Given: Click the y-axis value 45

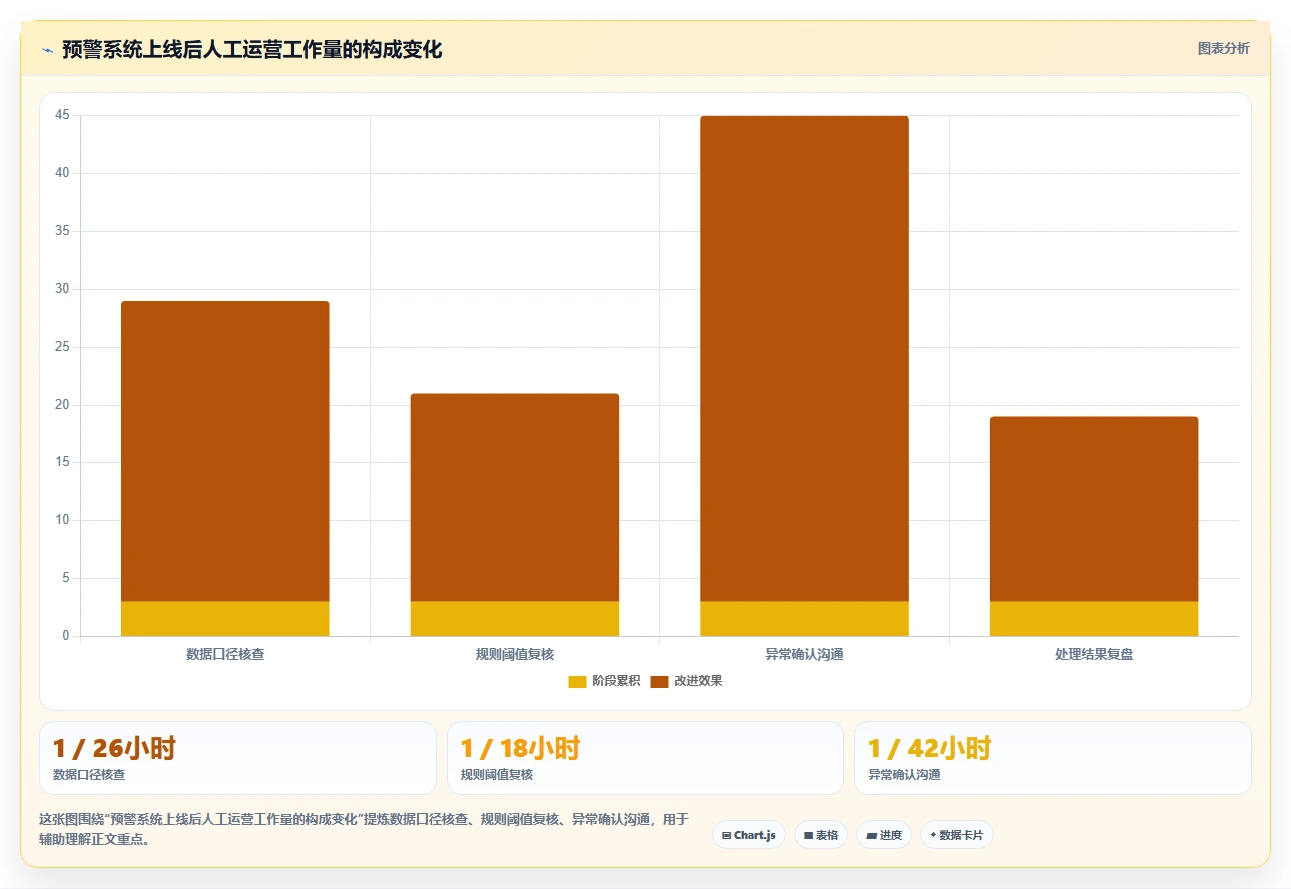Looking at the screenshot, I should click(62, 115).
